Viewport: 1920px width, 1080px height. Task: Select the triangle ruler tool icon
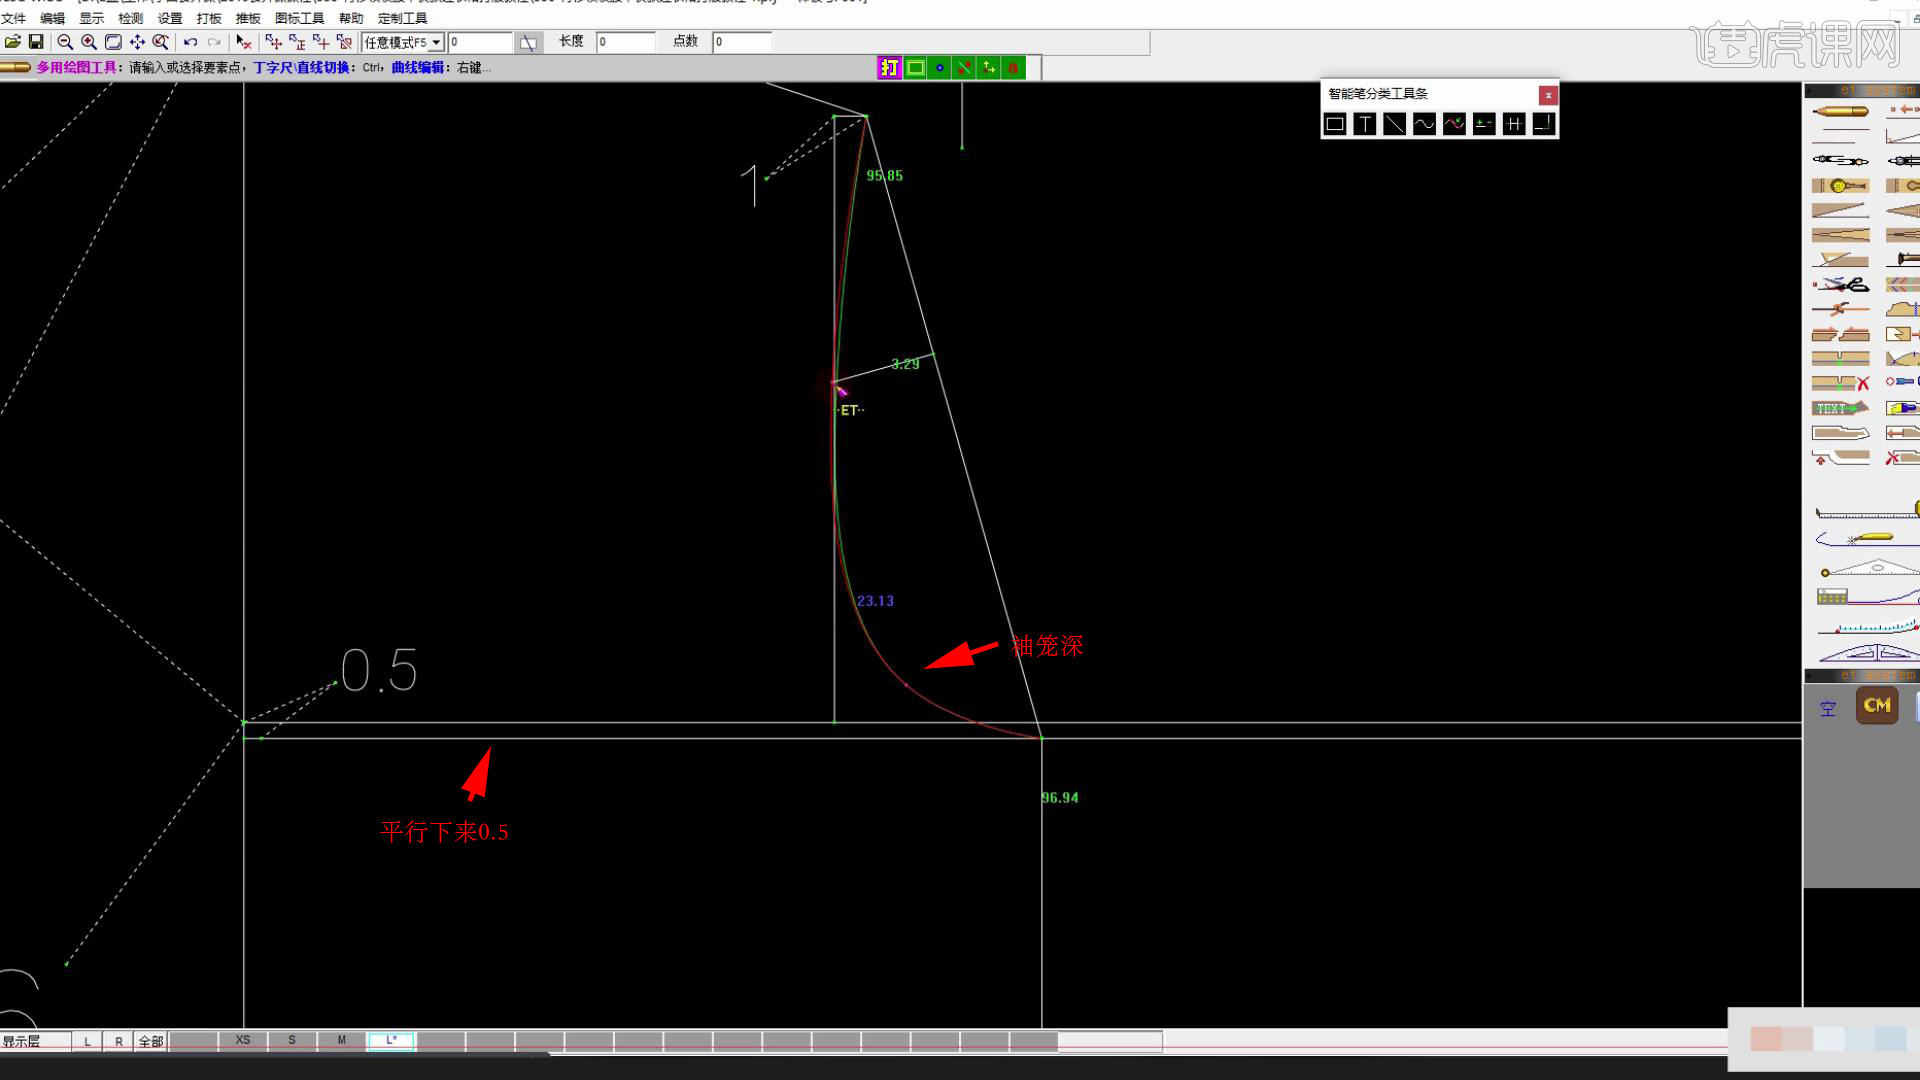1868,568
